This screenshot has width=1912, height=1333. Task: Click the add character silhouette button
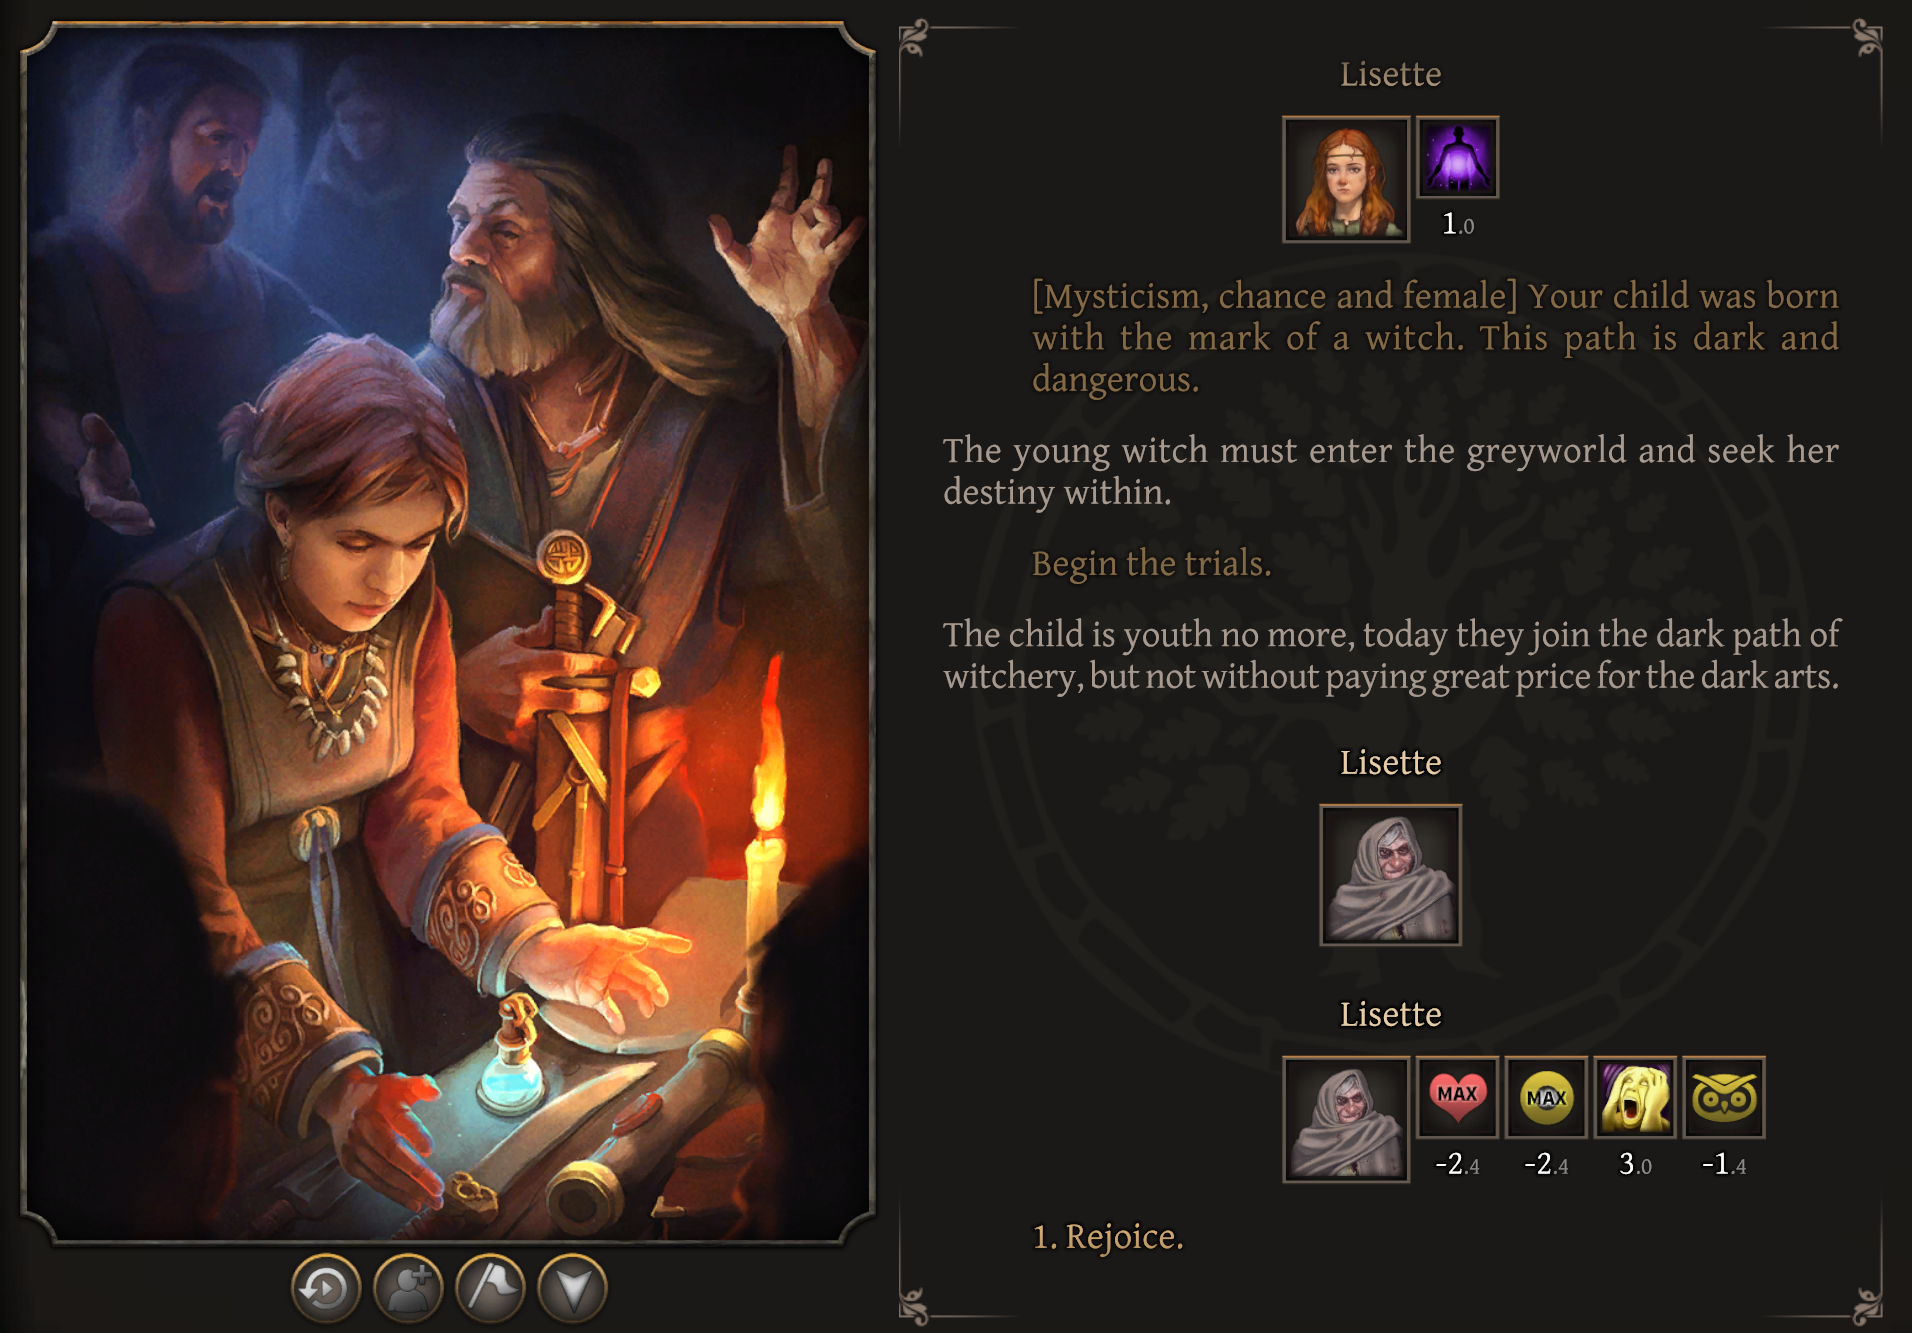408,1288
